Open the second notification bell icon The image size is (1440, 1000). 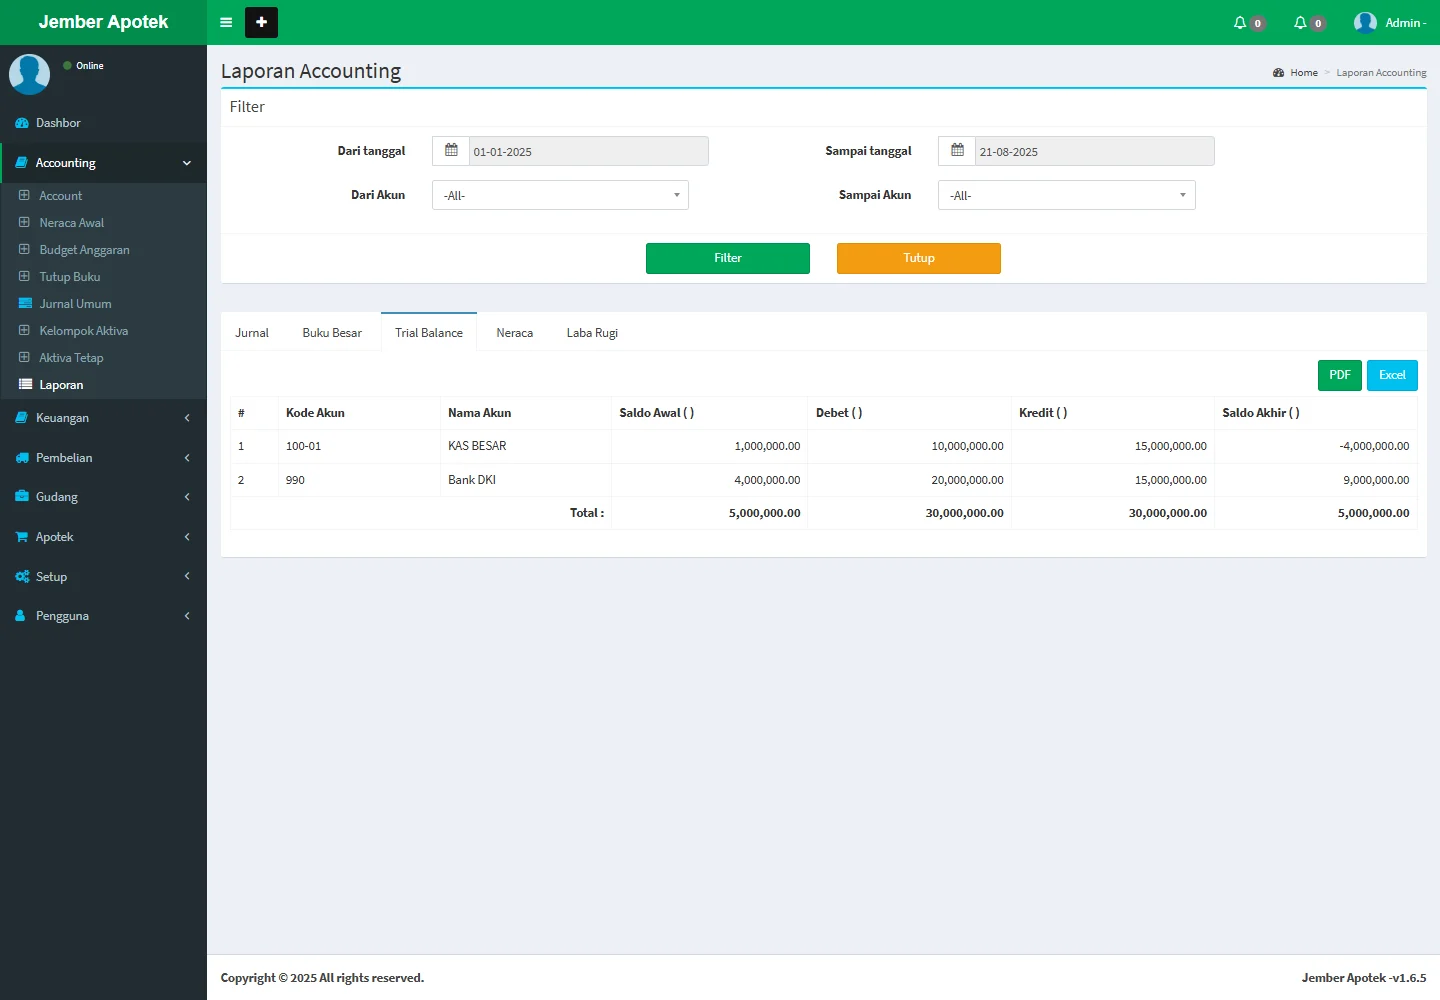tap(1300, 22)
